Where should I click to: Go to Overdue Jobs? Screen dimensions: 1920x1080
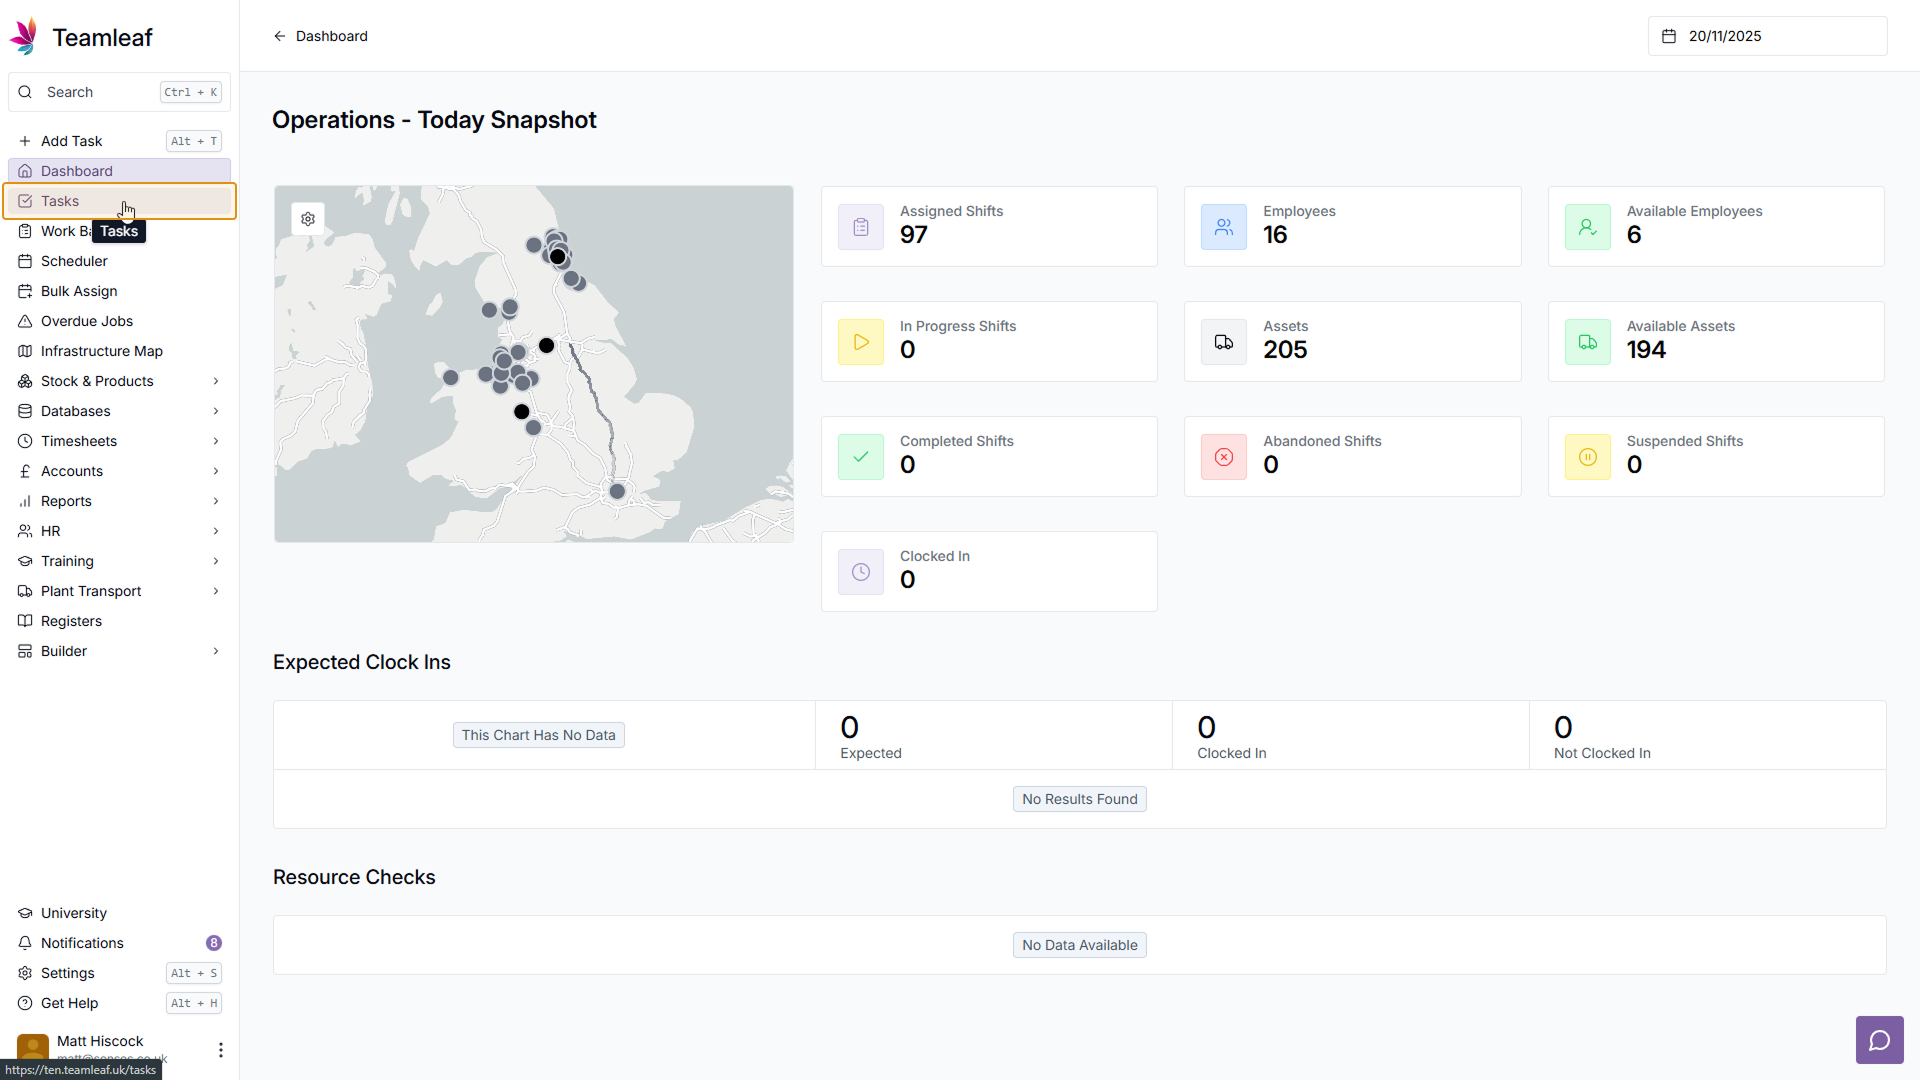coord(87,321)
